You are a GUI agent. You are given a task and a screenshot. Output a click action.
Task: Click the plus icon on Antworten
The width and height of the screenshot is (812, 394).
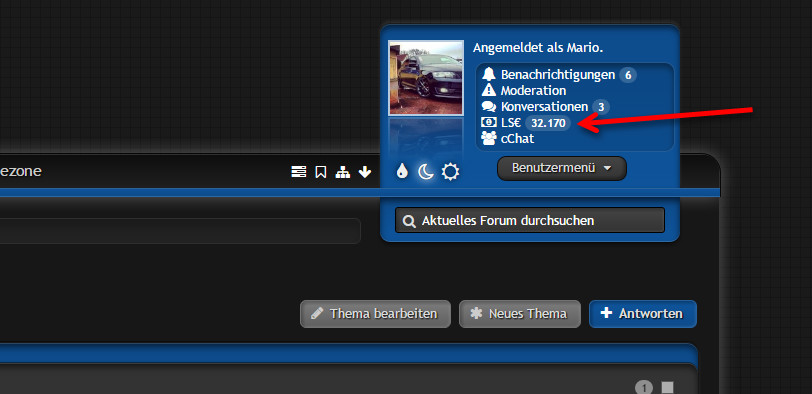coord(606,313)
